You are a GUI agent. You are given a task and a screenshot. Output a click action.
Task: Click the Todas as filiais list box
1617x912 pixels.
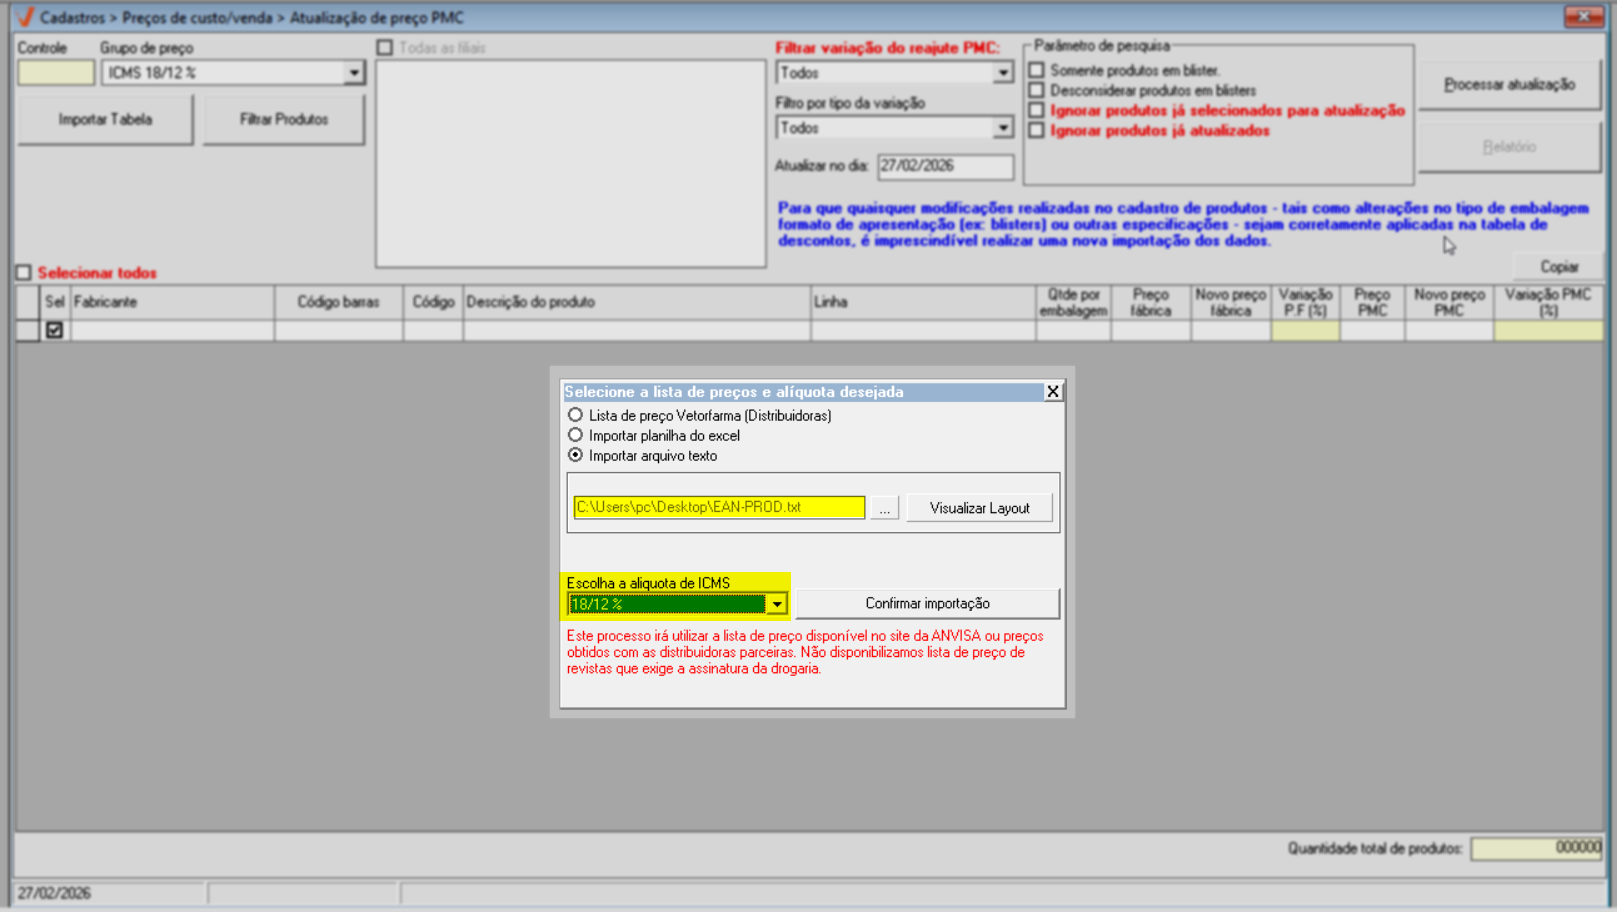pos(571,164)
